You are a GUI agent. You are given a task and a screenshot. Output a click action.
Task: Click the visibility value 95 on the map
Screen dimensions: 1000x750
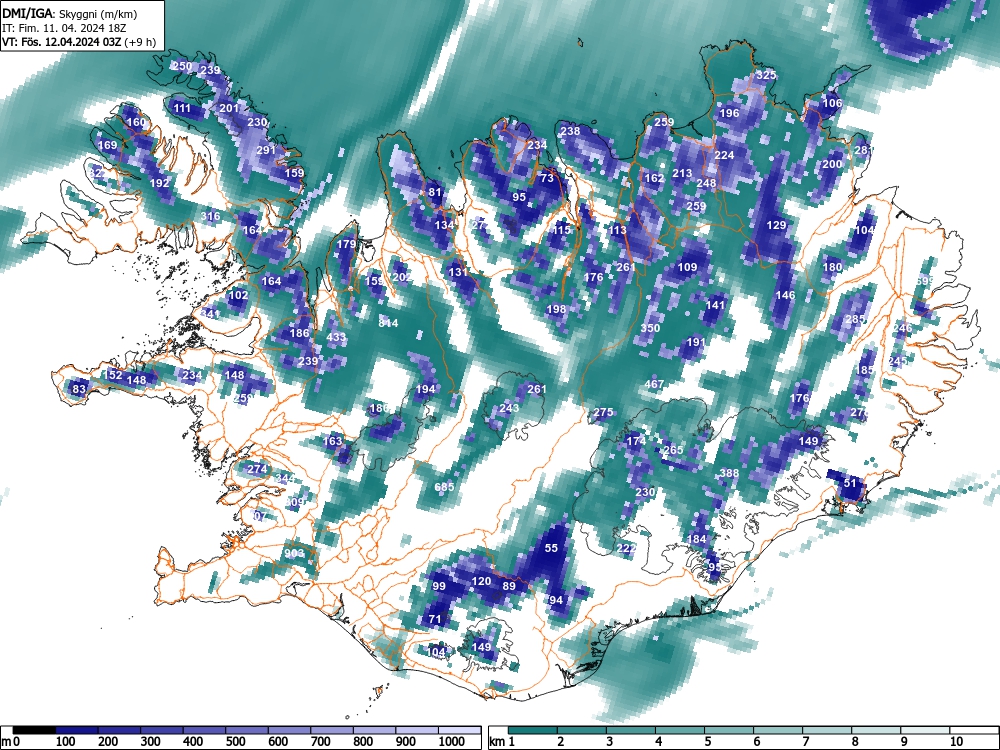519,196
